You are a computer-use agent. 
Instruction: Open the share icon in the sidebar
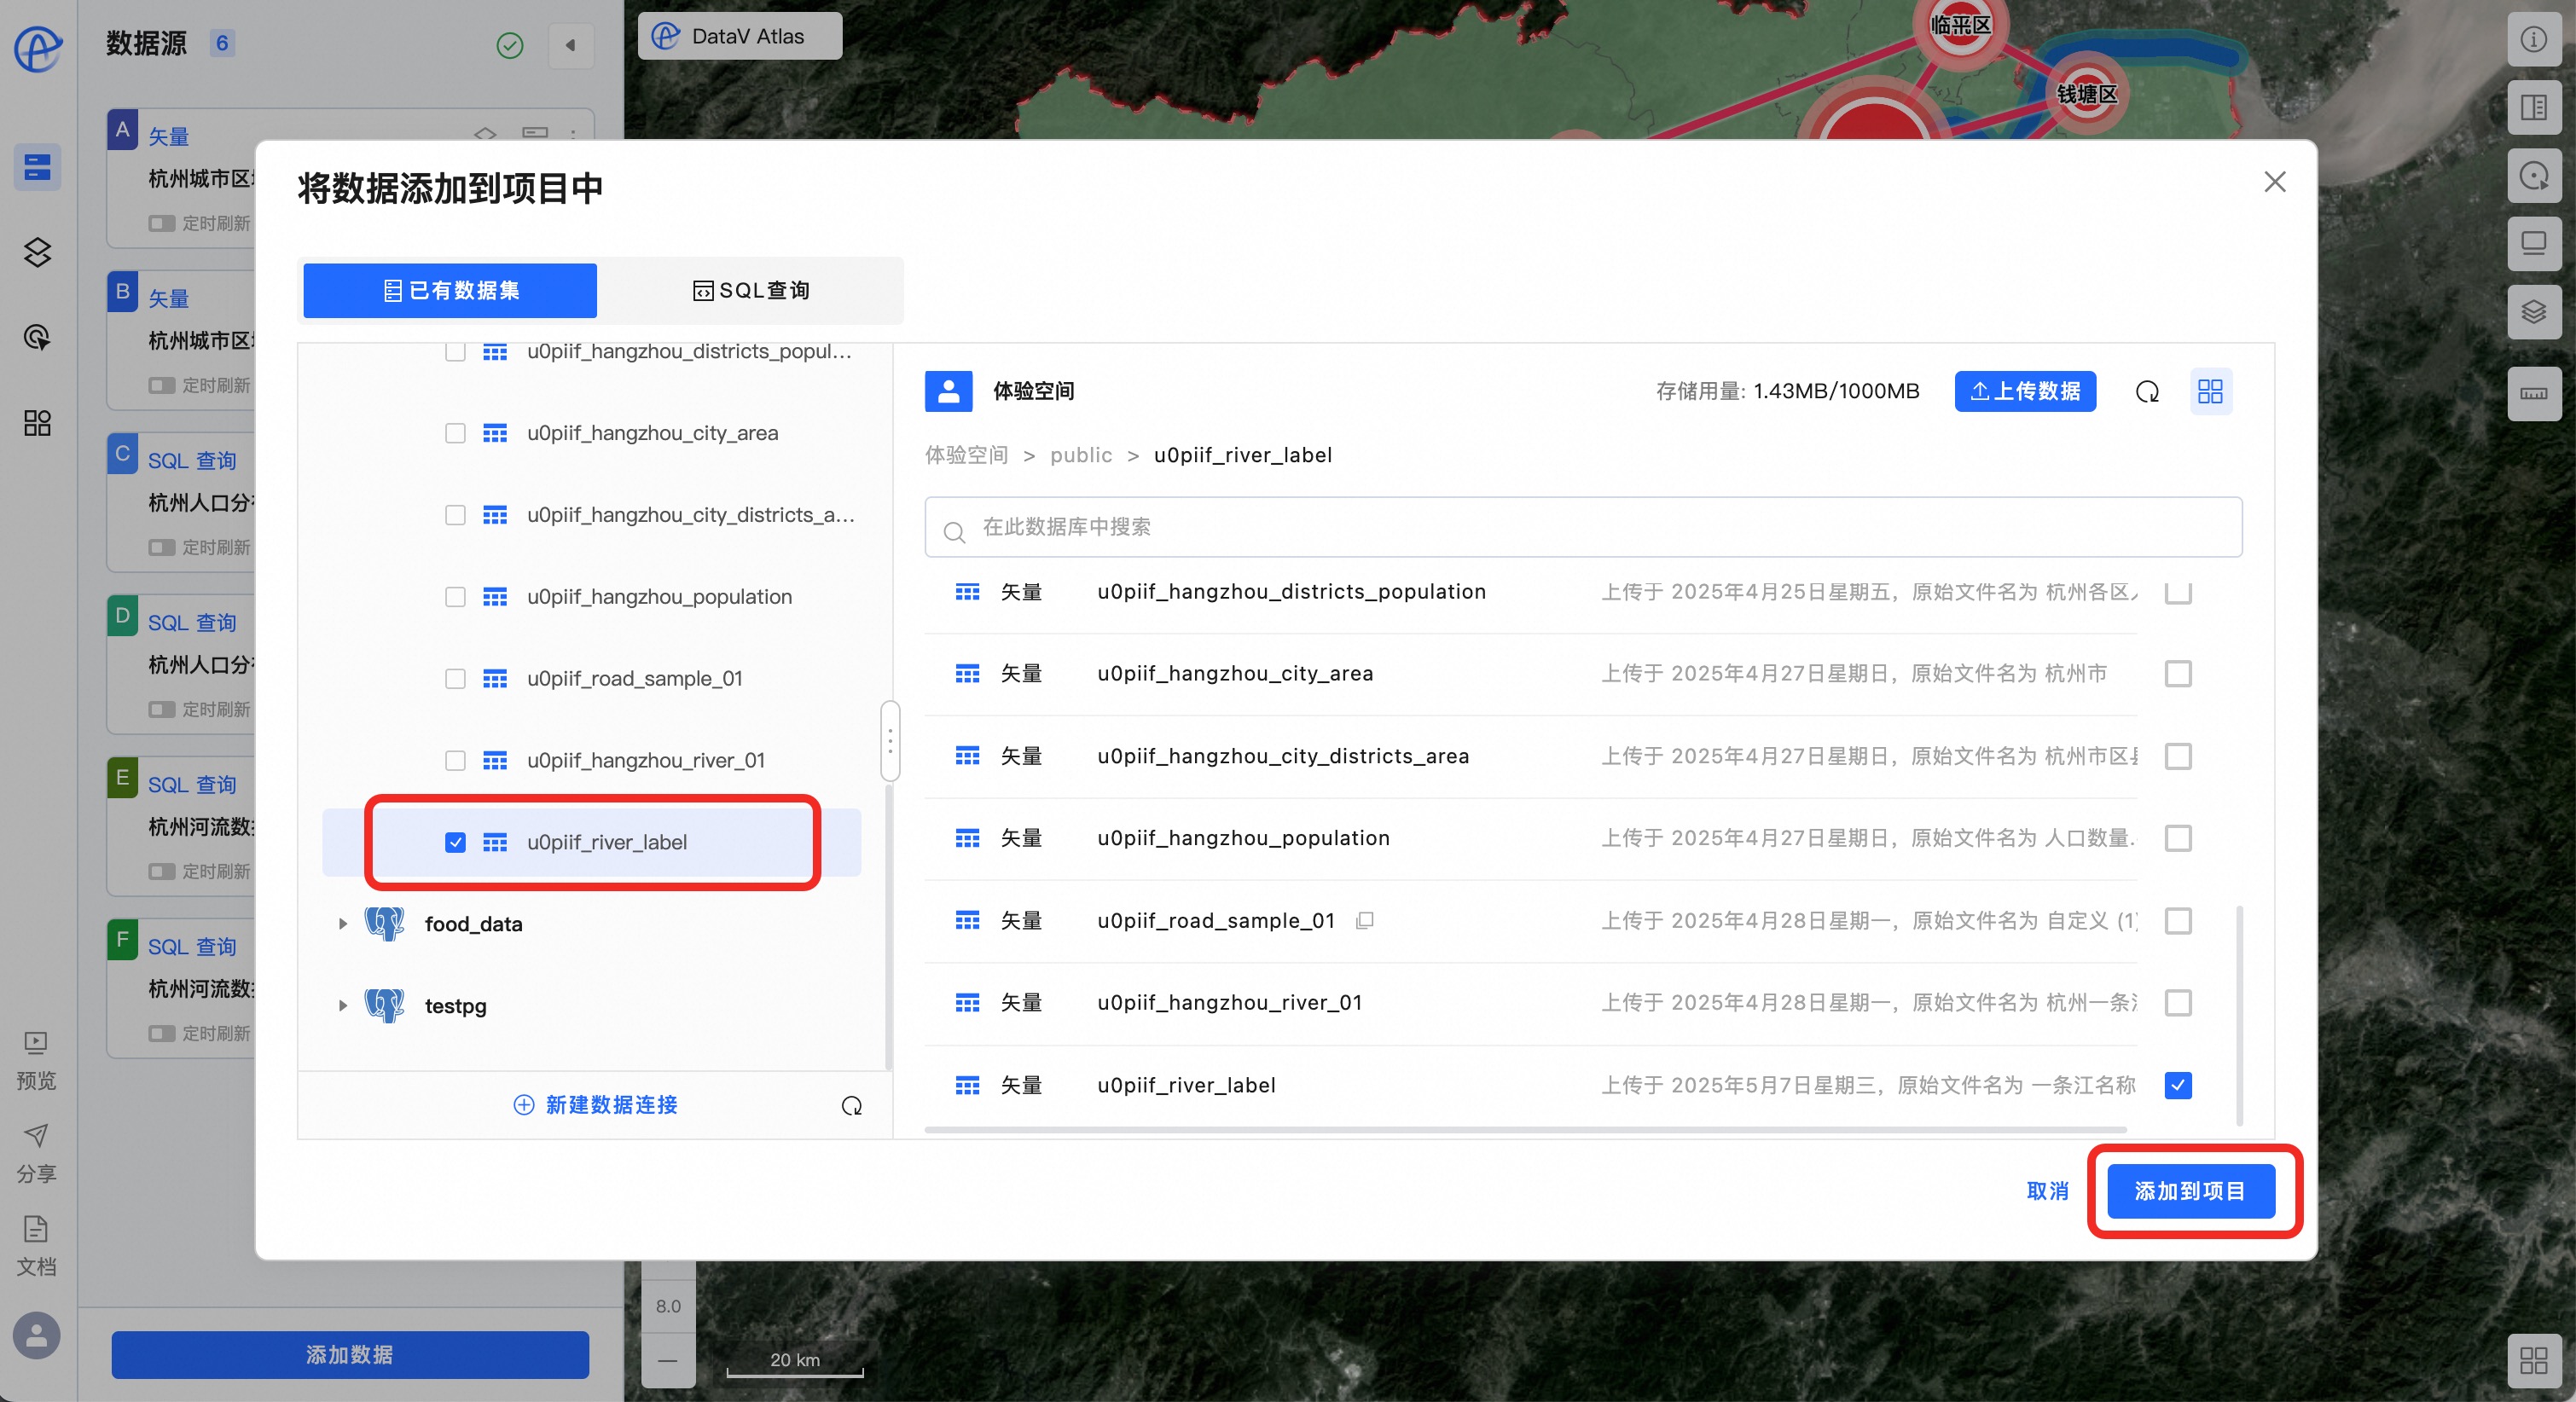pos(36,1135)
